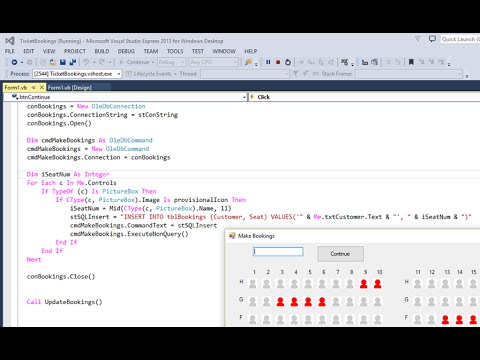
Task: Open the TEAM menu
Action: click(151, 51)
